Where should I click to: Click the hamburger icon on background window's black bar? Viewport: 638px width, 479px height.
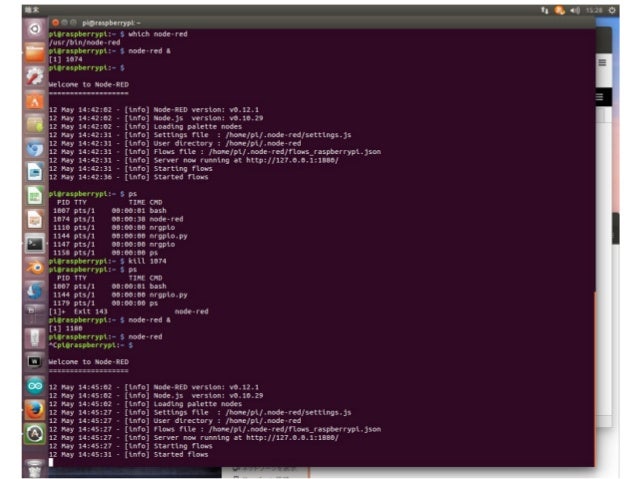(600, 97)
